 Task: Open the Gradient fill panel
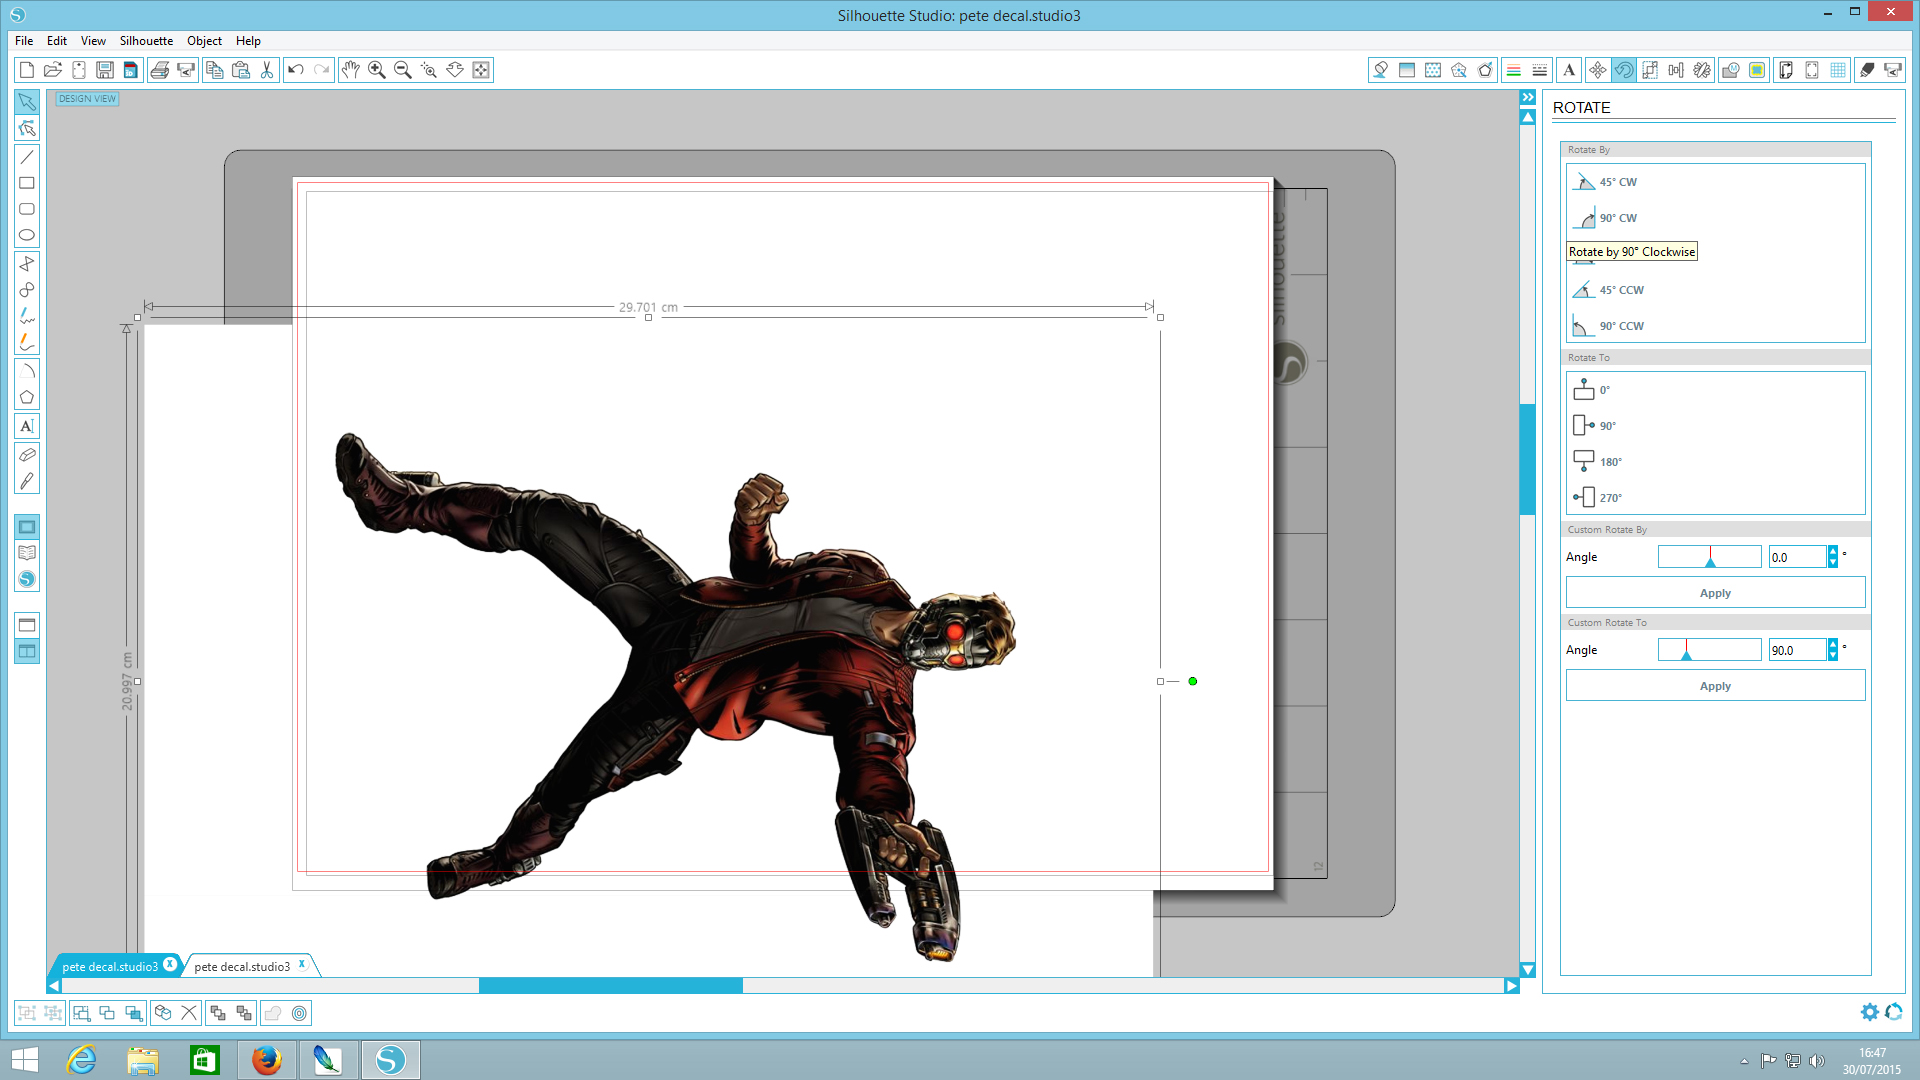[1407, 70]
